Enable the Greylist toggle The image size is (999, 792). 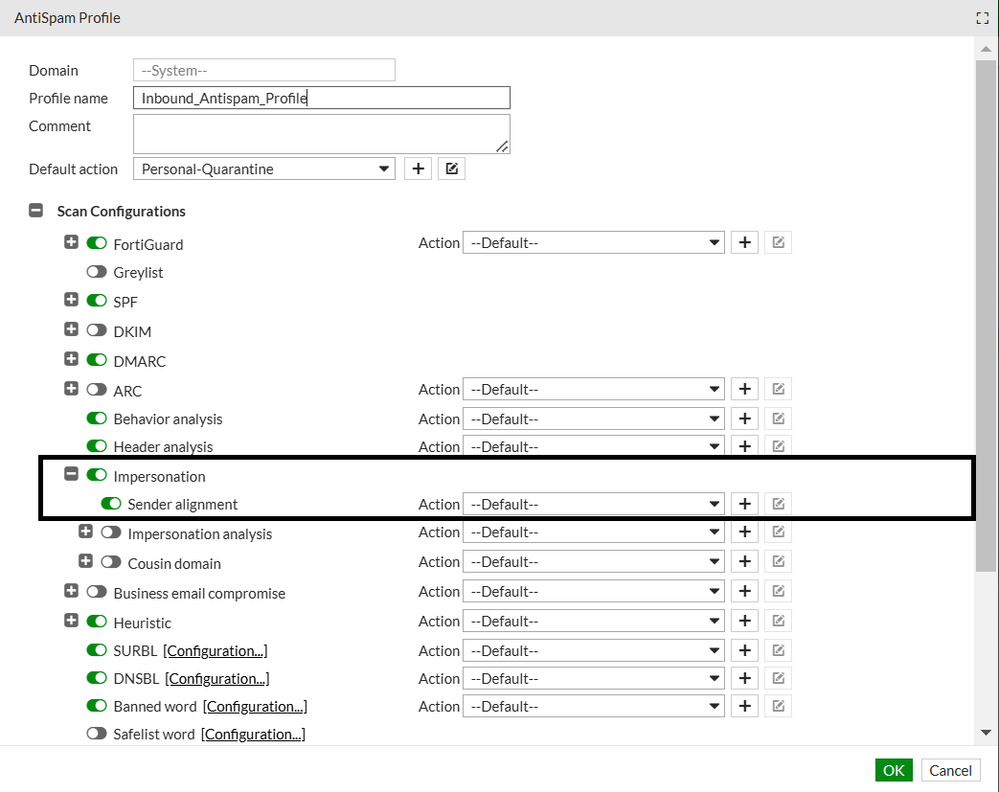click(x=97, y=272)
